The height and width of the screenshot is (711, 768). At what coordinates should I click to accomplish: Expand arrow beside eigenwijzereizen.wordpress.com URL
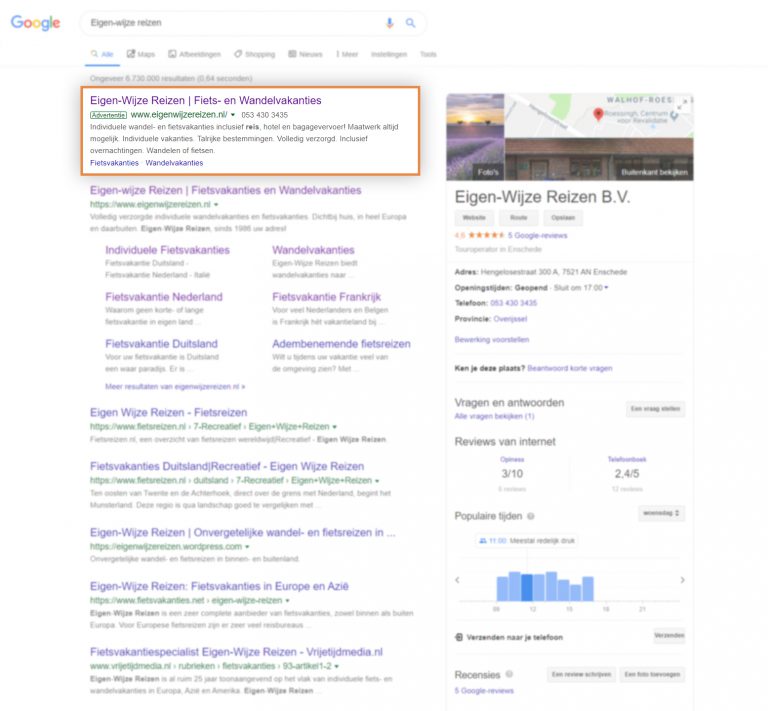coord(247,547)
